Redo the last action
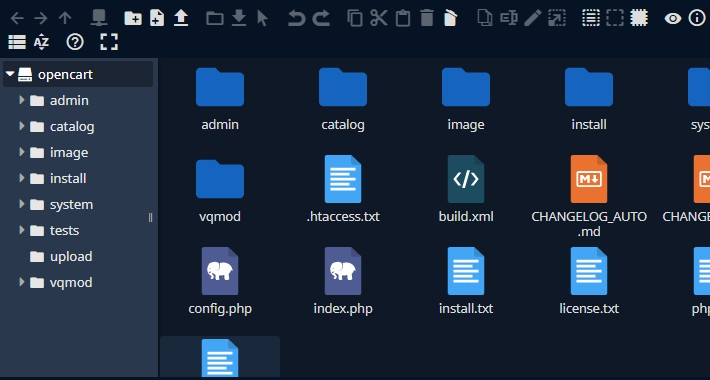This screenshot has width=710, height=380. pyautogui.click(x=321, y=18)
